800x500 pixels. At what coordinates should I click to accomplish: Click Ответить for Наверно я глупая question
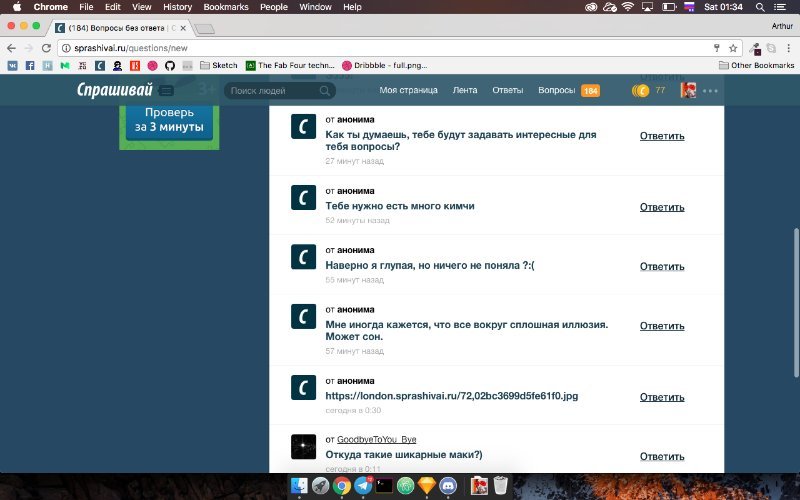tap(662, 266)
